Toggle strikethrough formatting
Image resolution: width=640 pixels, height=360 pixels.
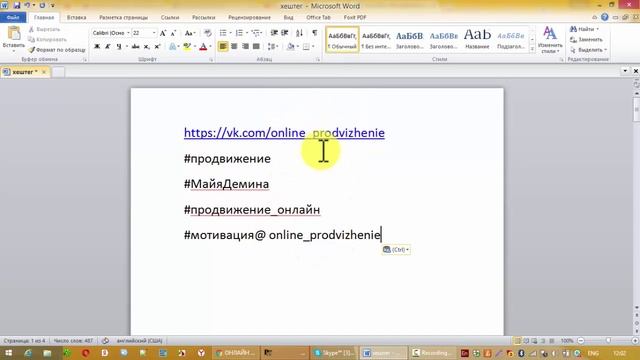coord(136,47)
